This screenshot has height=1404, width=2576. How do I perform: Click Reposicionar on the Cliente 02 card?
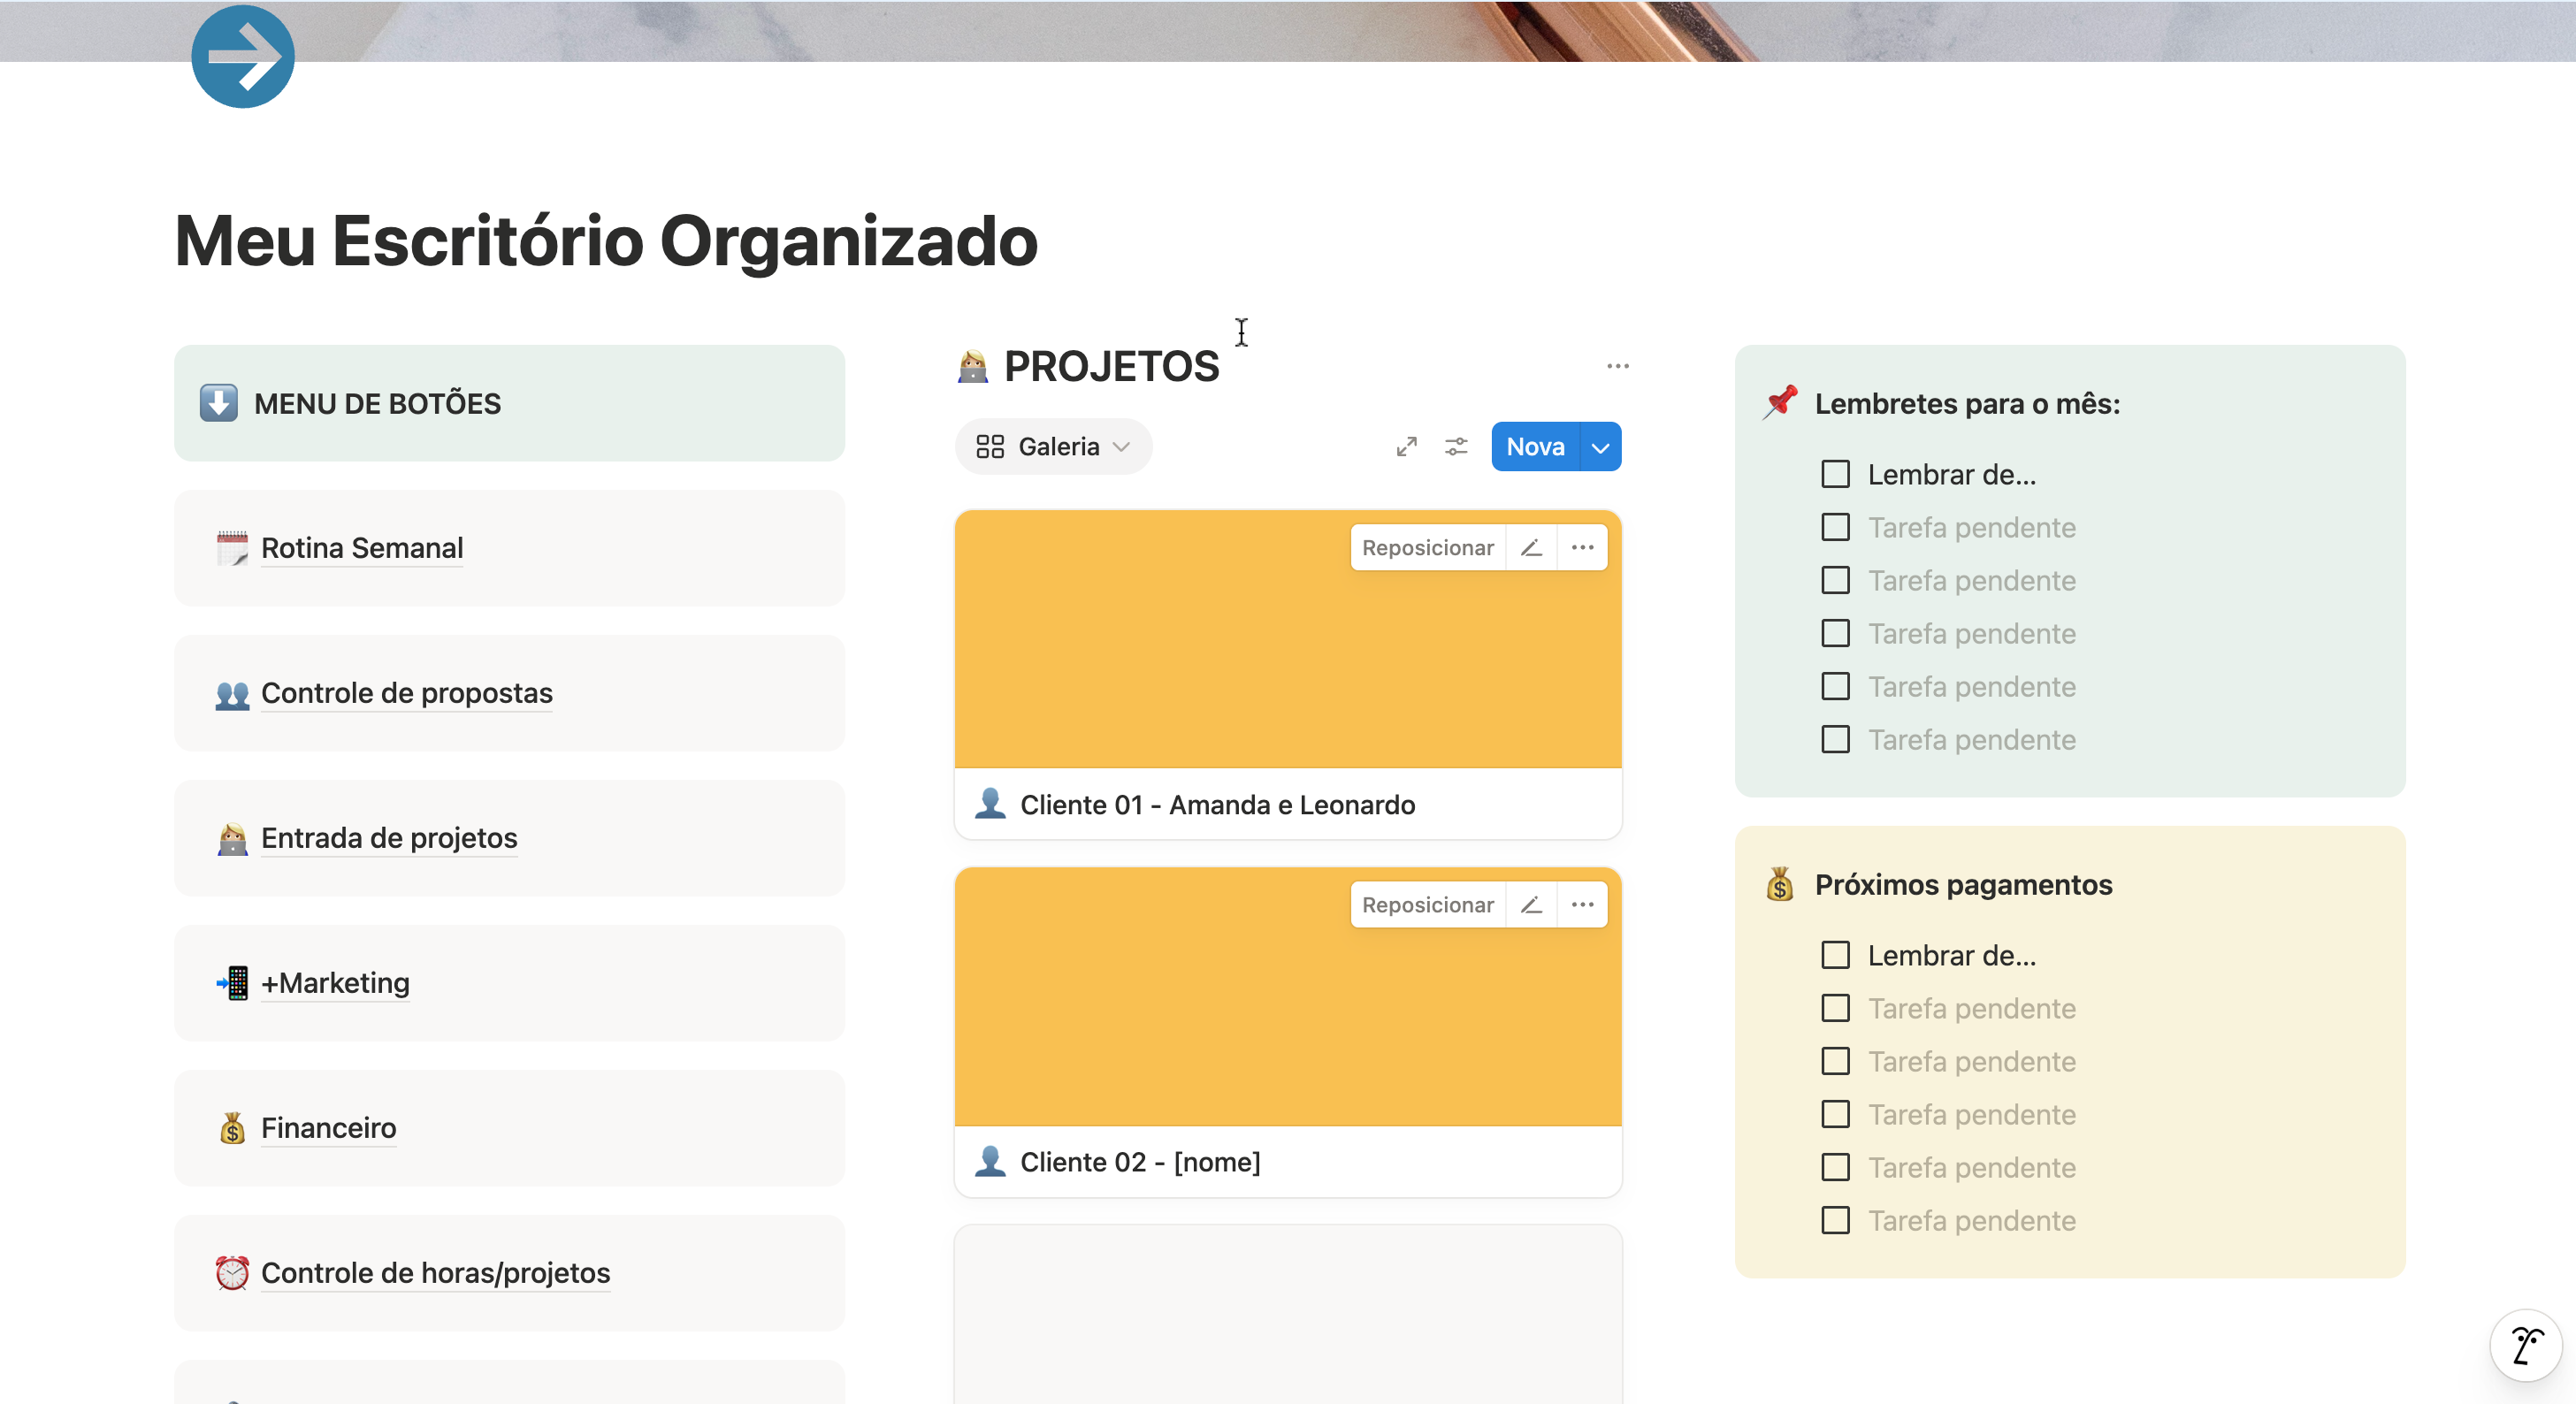coord(1427,905)
